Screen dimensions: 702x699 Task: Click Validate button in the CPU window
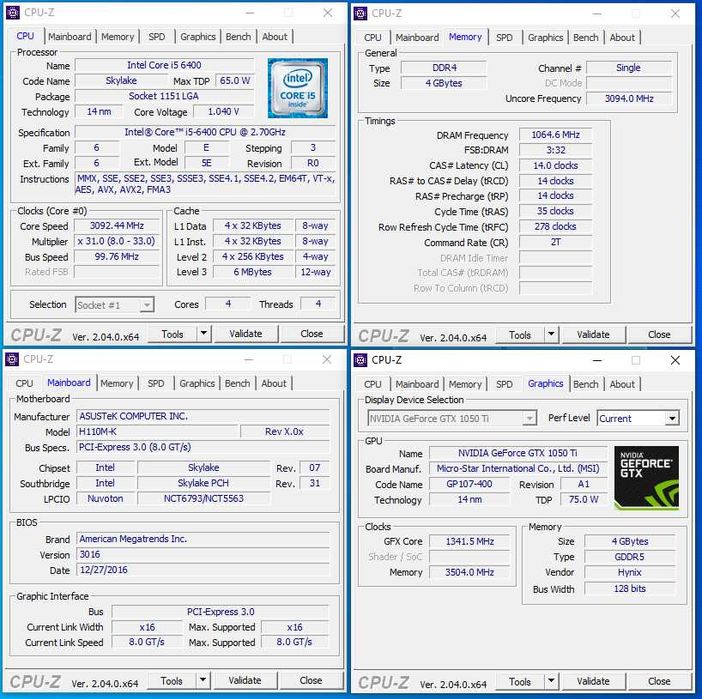(x=246, y=334)
